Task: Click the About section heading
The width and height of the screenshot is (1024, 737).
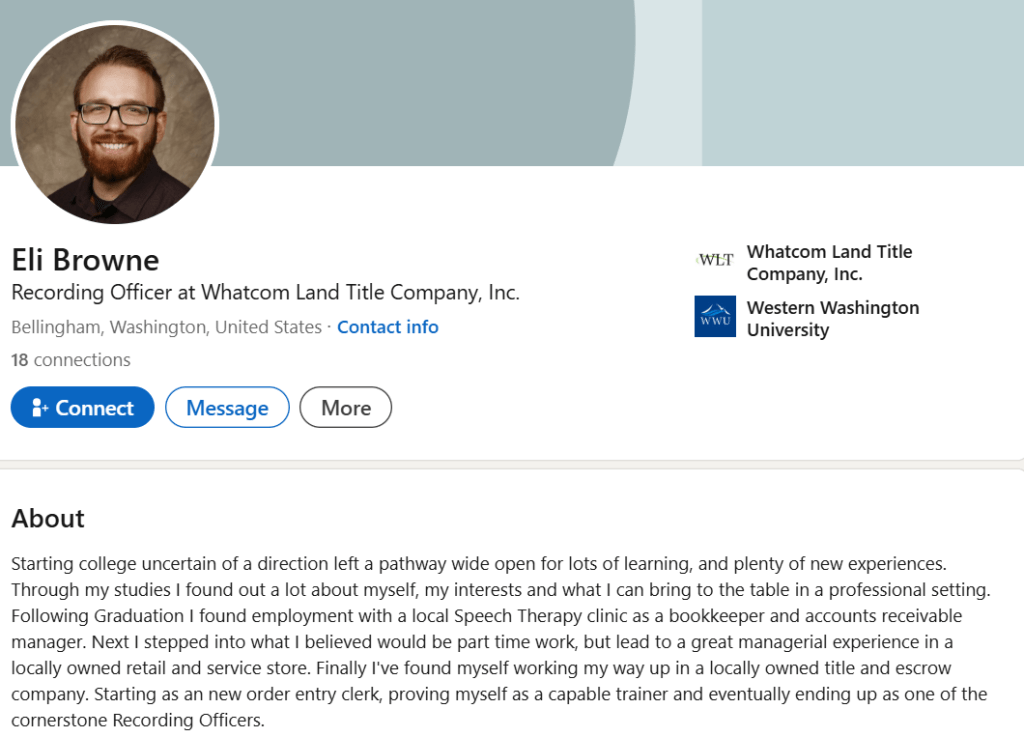Action: click(x=48, y=518)
